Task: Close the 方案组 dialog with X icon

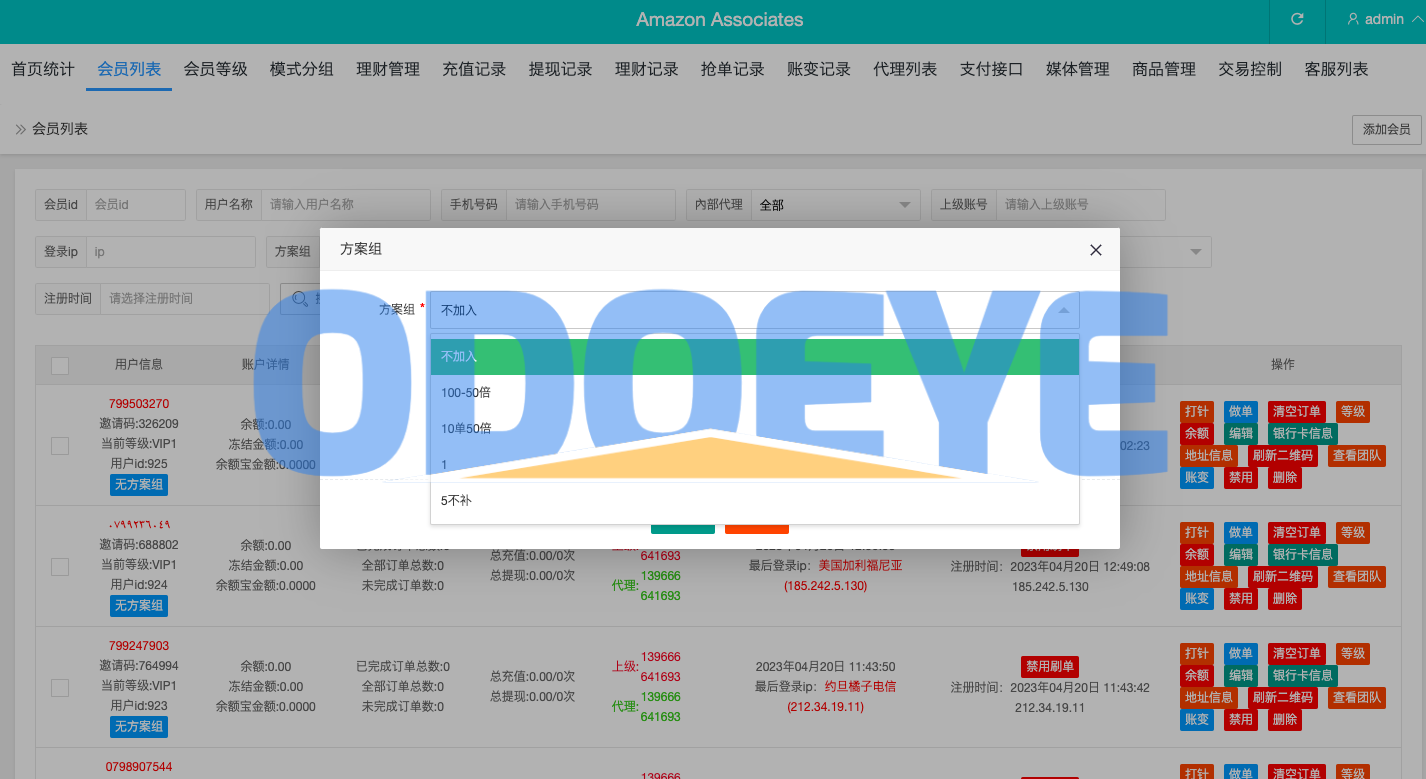Action: [1096, 250]
